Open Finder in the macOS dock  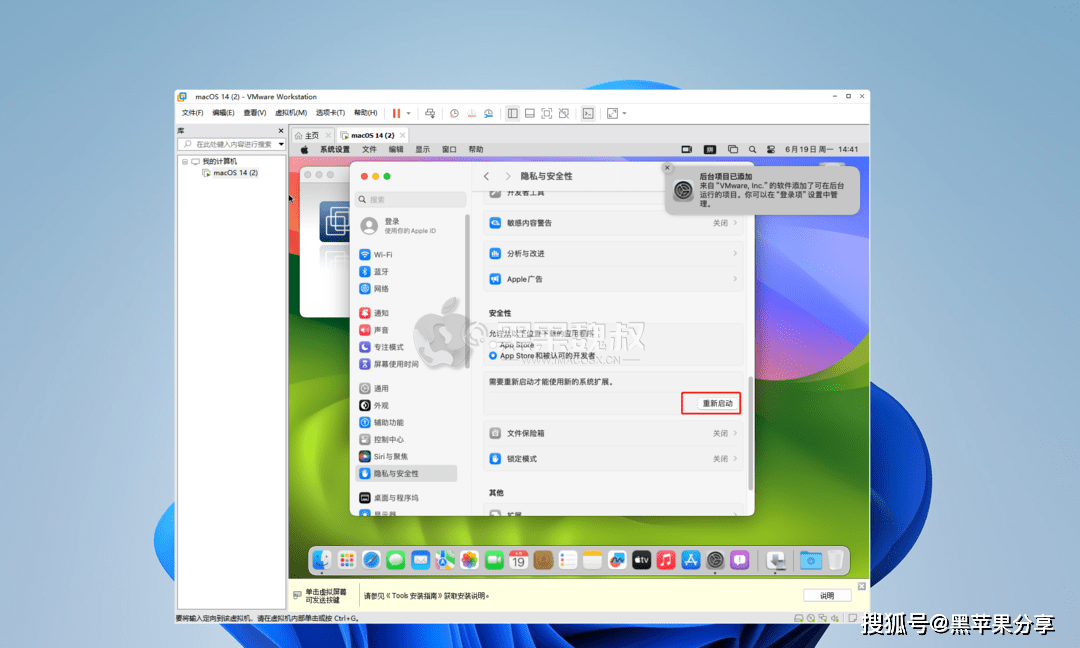[x=322, y=560]
